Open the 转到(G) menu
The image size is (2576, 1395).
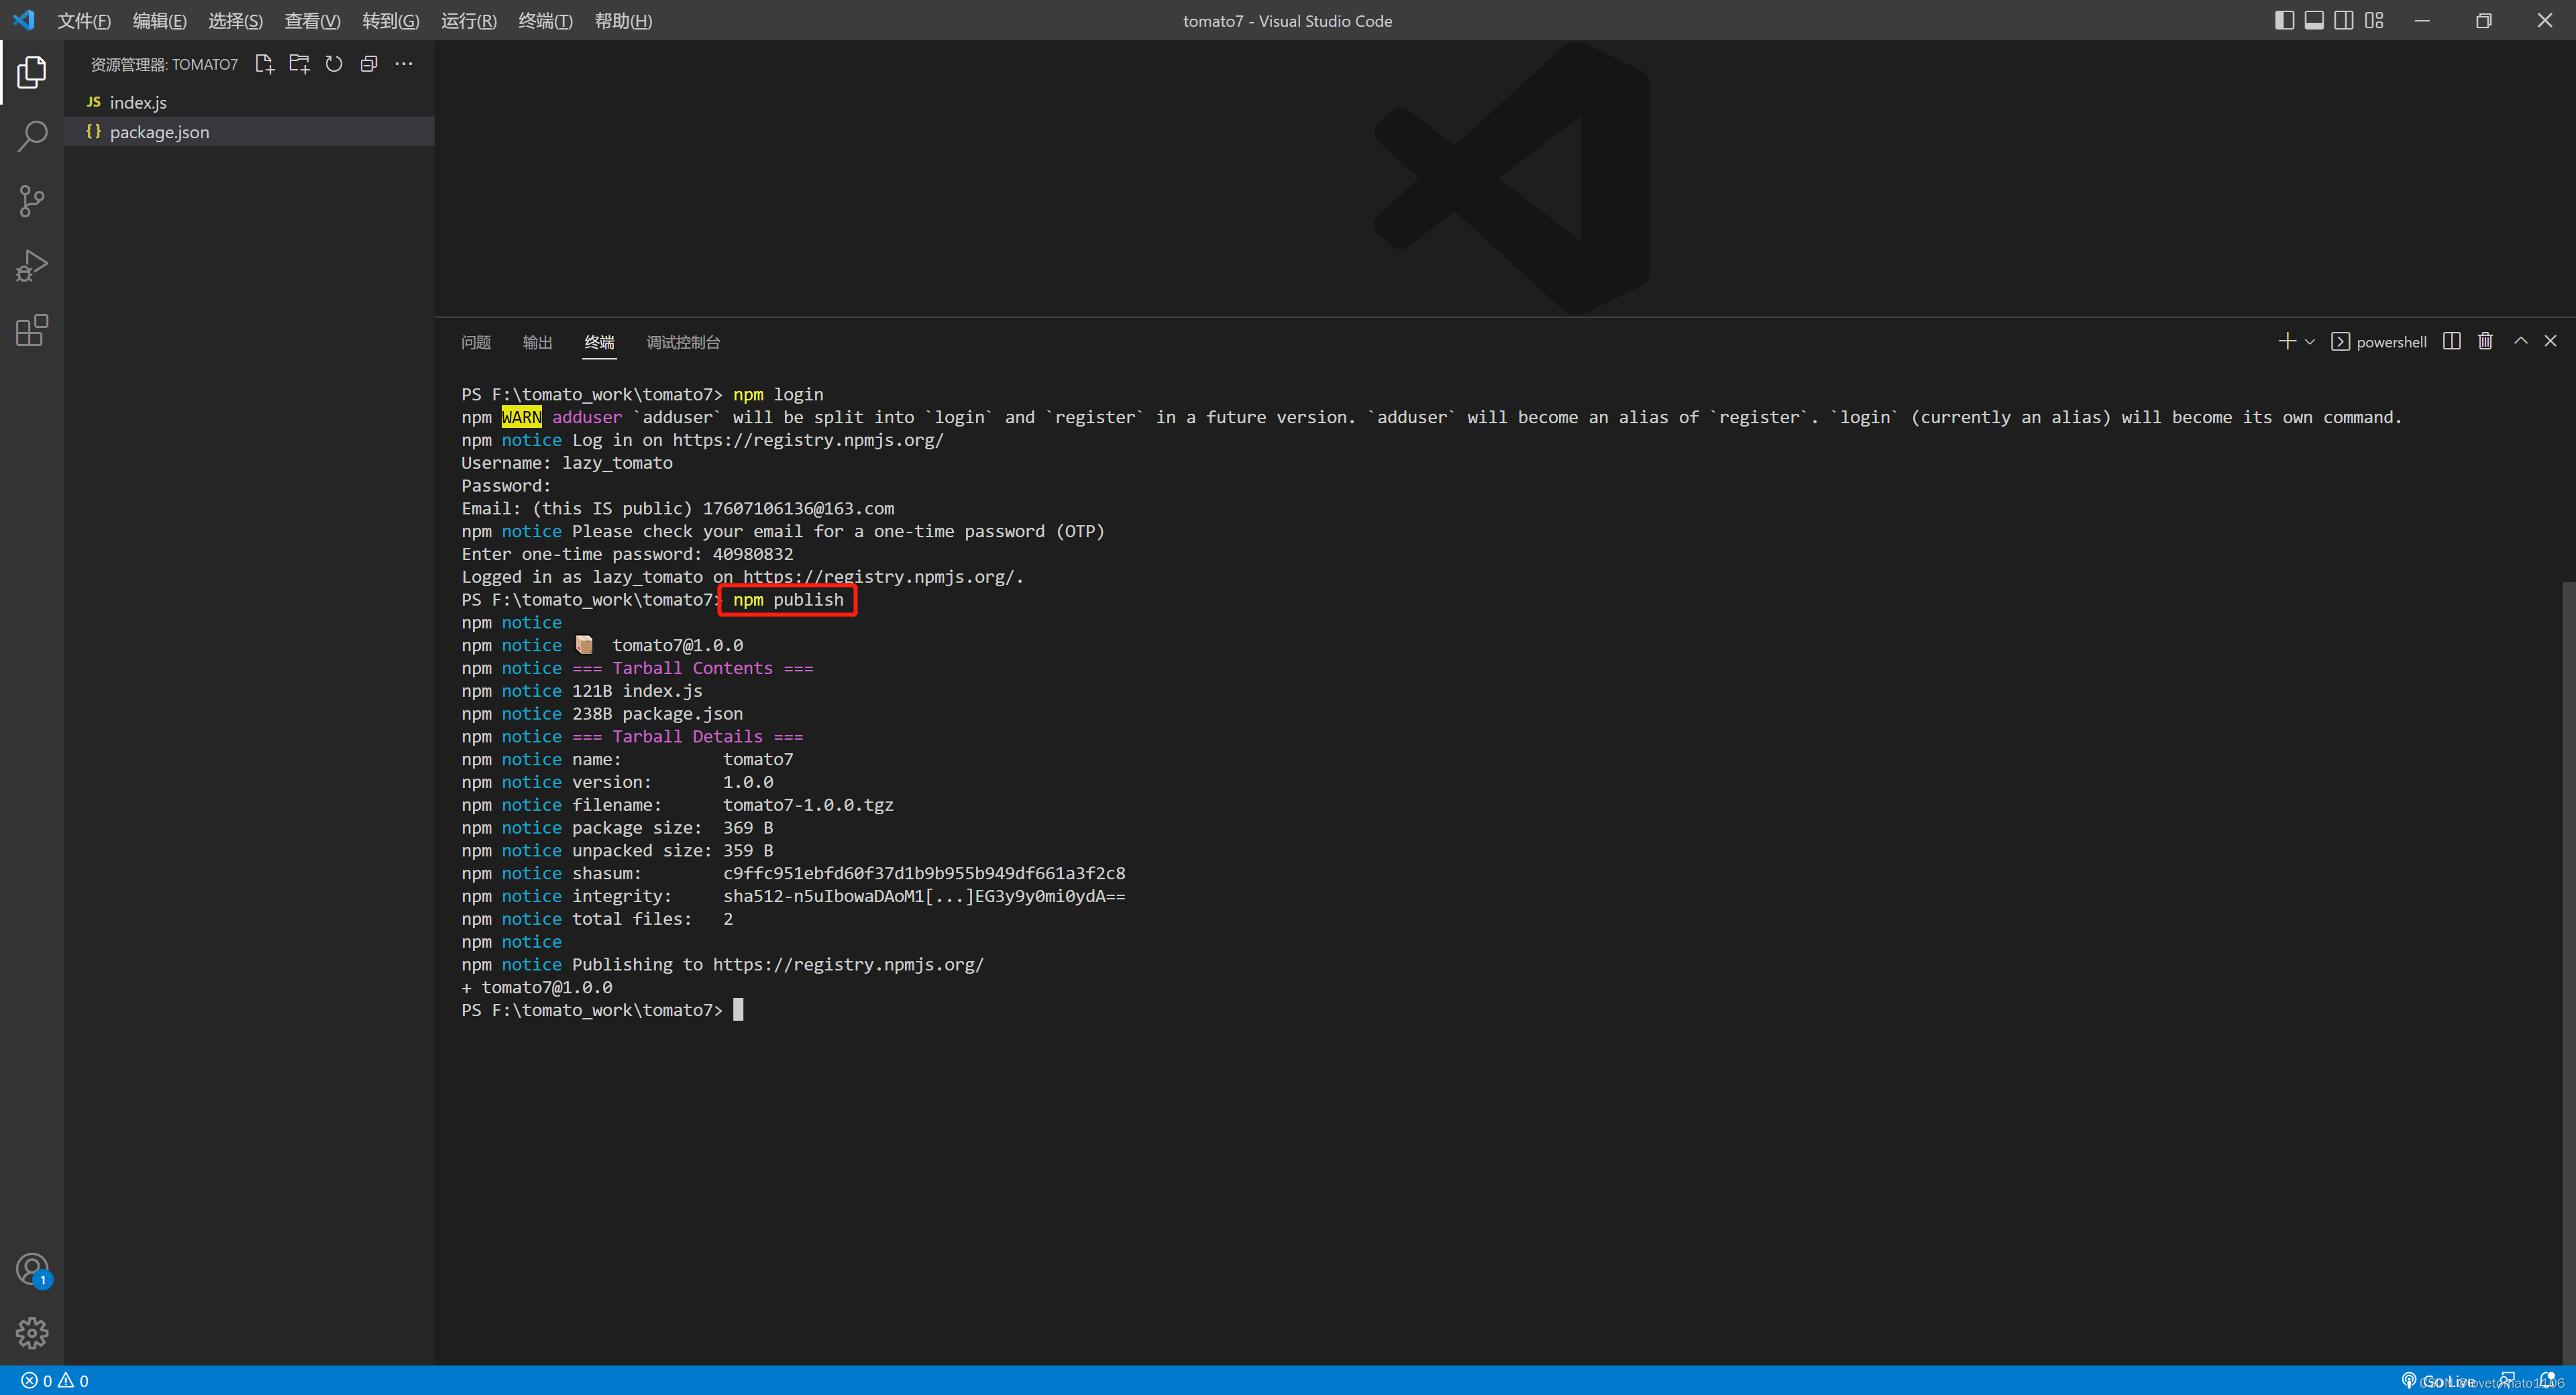click(x=390, y=21)
